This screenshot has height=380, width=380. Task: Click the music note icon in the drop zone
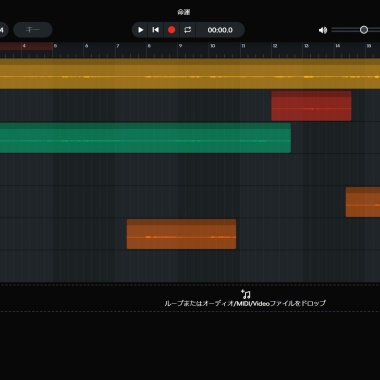click(246, 294)
